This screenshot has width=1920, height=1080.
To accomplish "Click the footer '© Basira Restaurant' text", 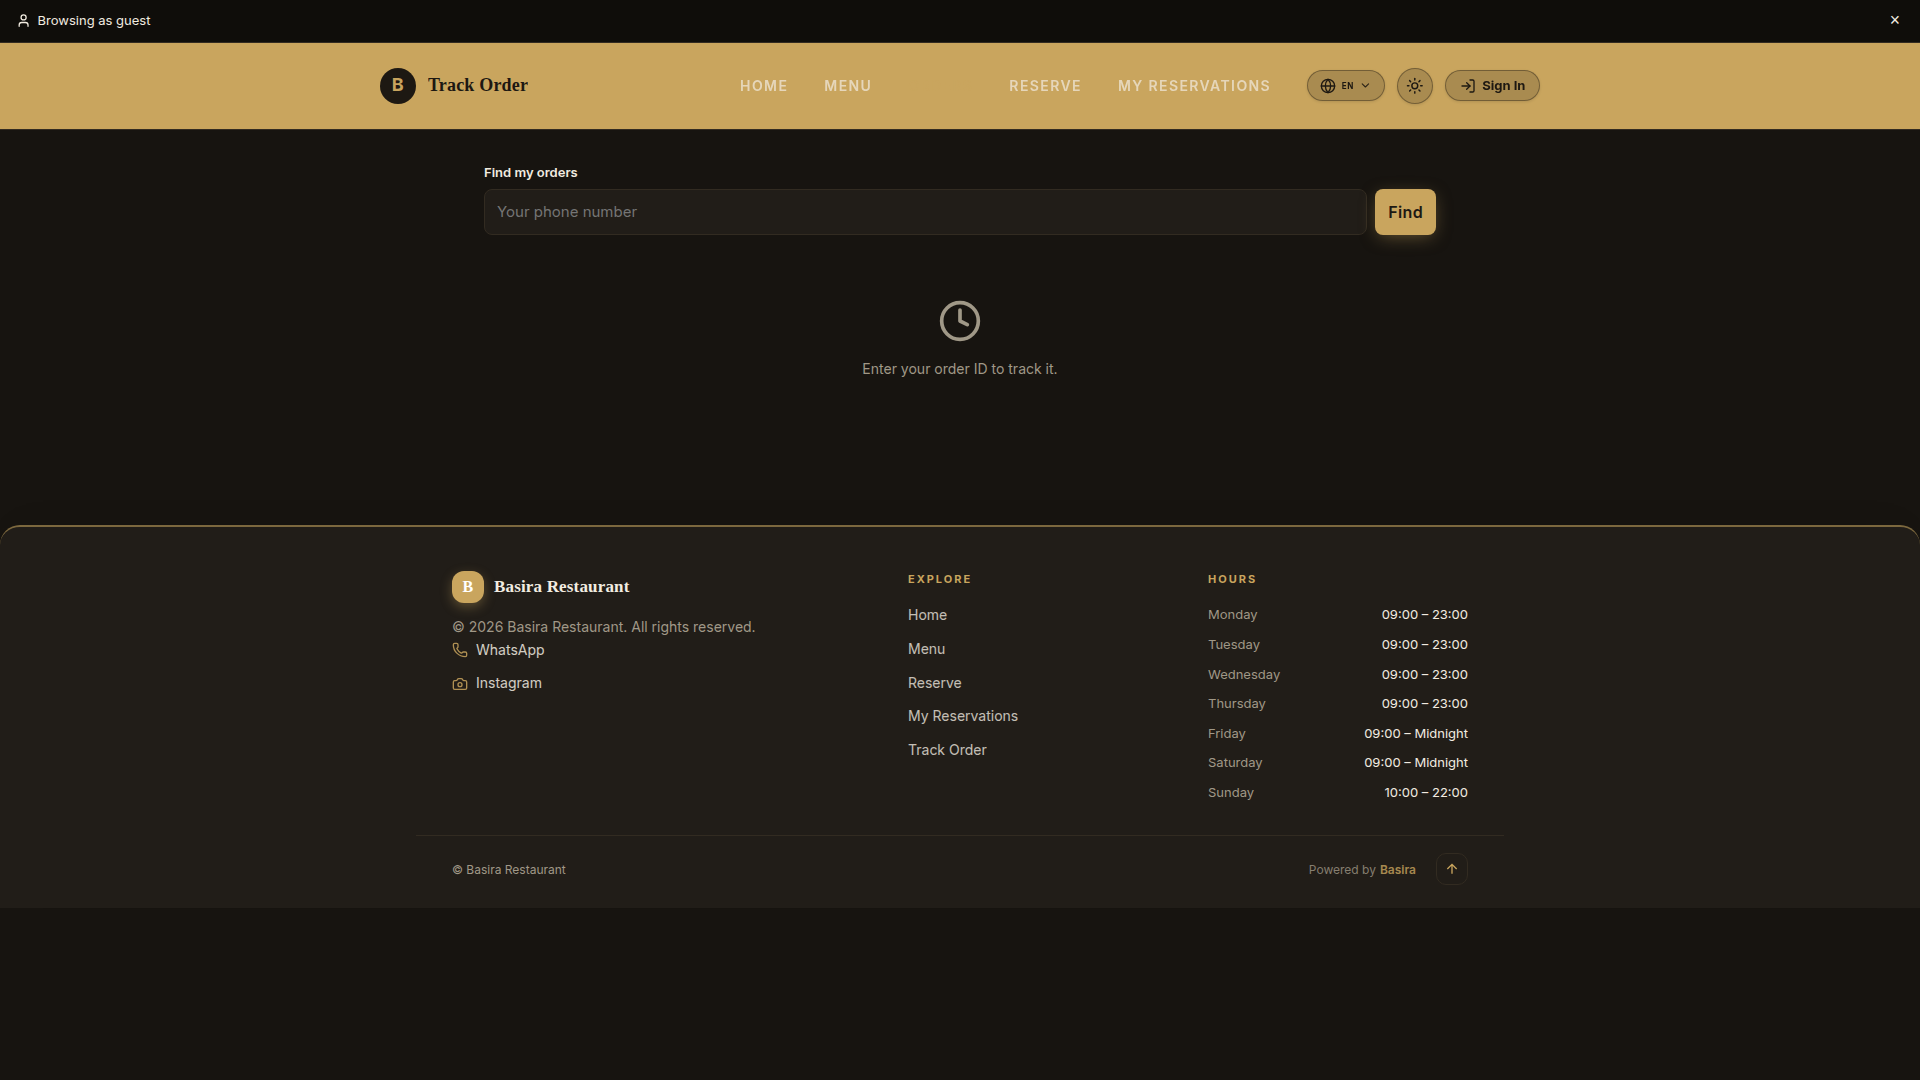I will 508,870.
